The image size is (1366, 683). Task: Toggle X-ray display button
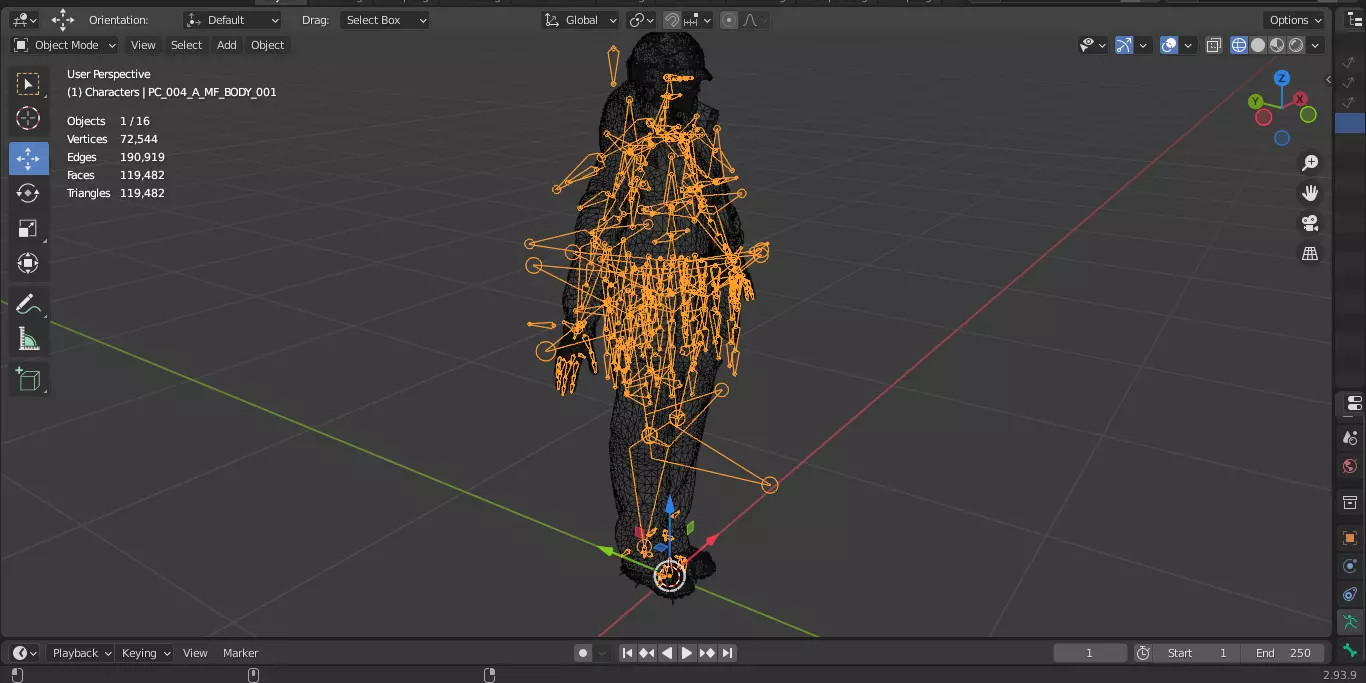click(x=1214, y=45)
